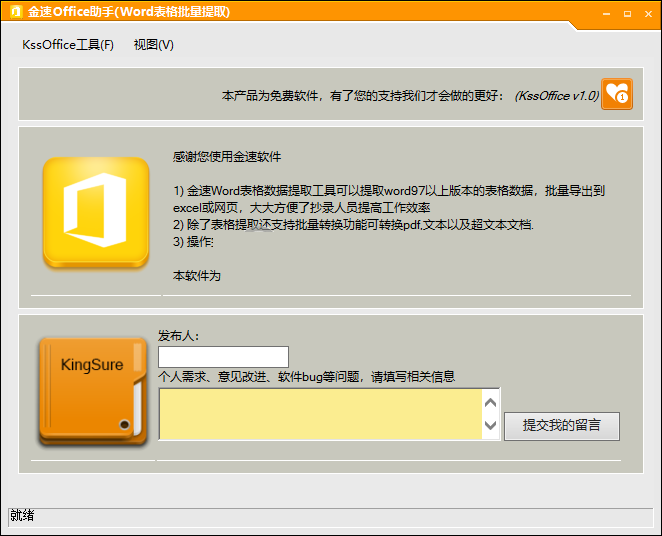Click the orange KingSure folder icon
662x536 pixels.
(92, 391)
